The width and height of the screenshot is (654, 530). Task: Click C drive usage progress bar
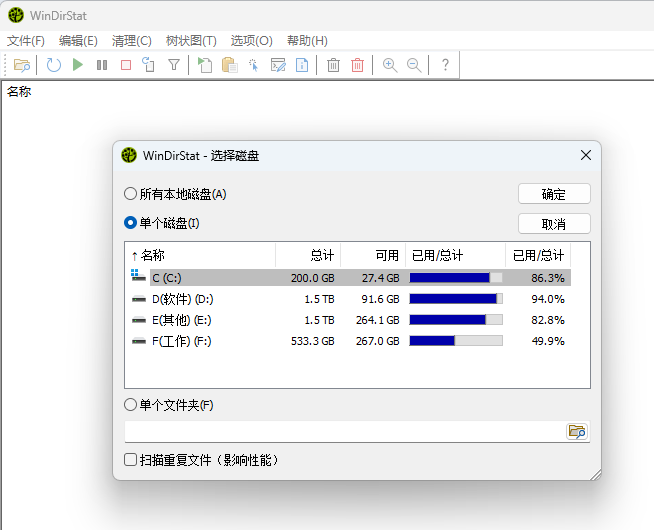coord(456,278)
